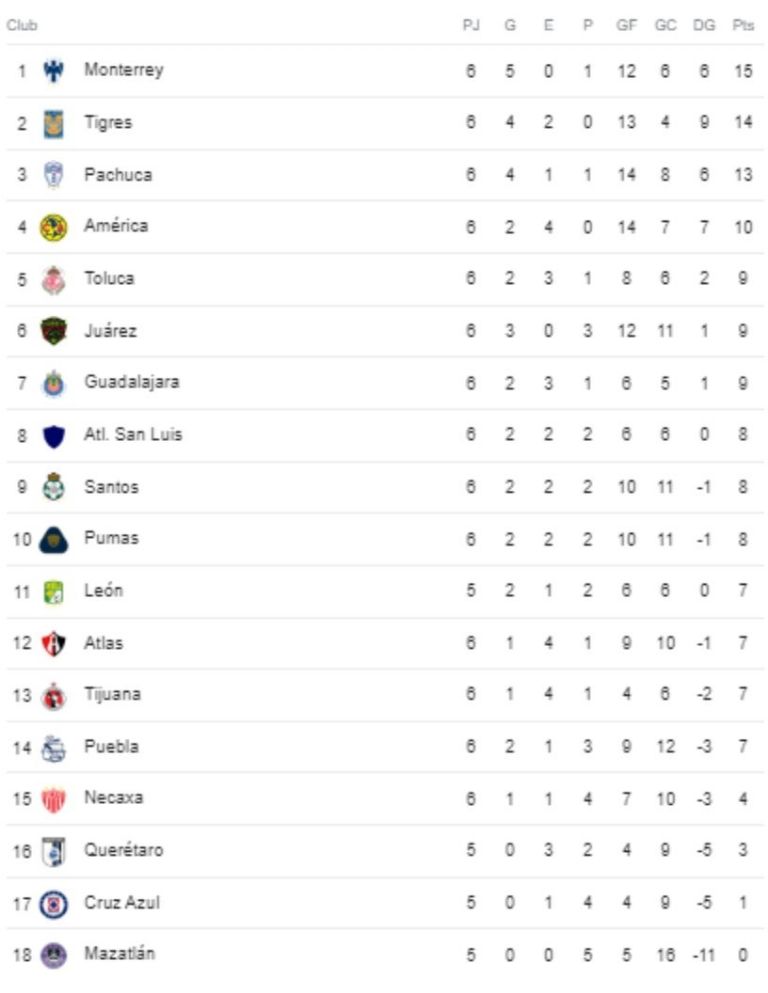
Task: Click the GF column header
Action: coord(626,25)
